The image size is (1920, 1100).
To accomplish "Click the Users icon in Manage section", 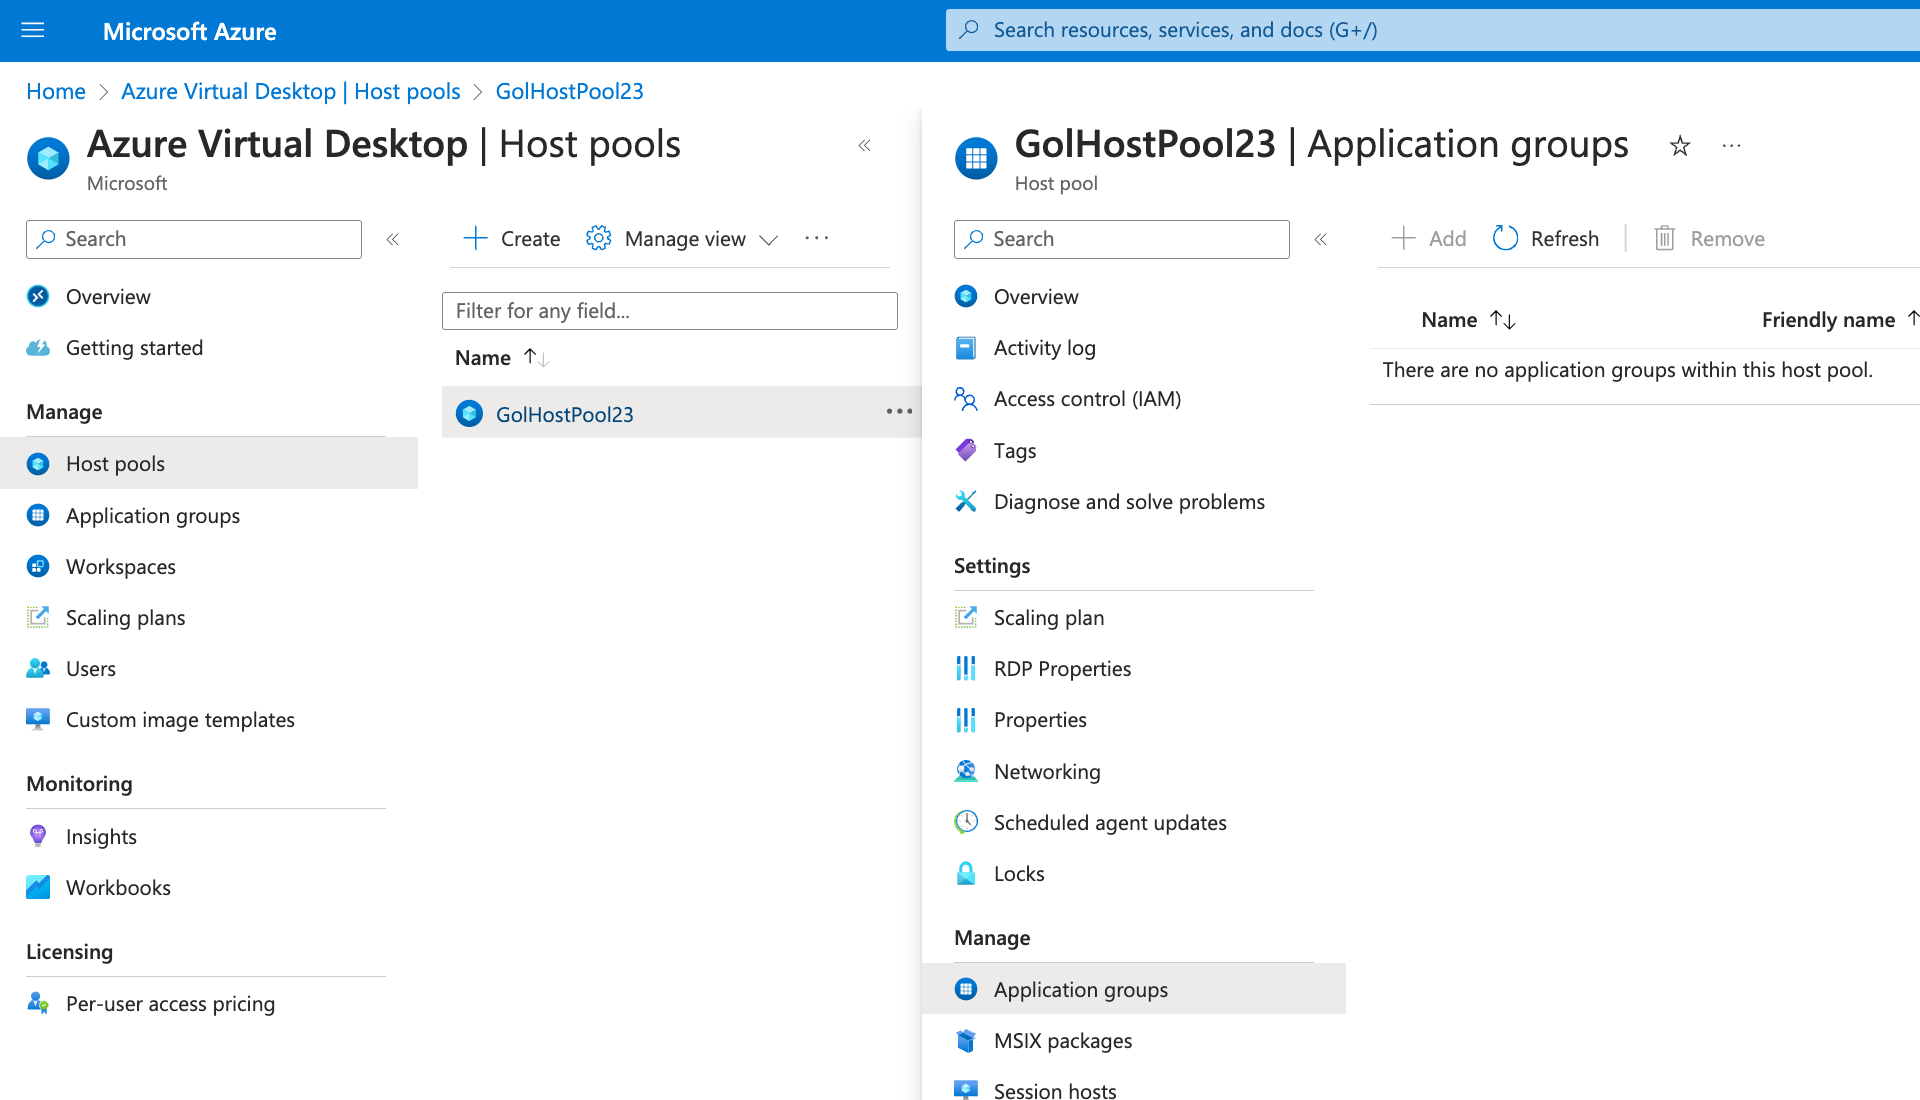I will click(x=38, y=668).
